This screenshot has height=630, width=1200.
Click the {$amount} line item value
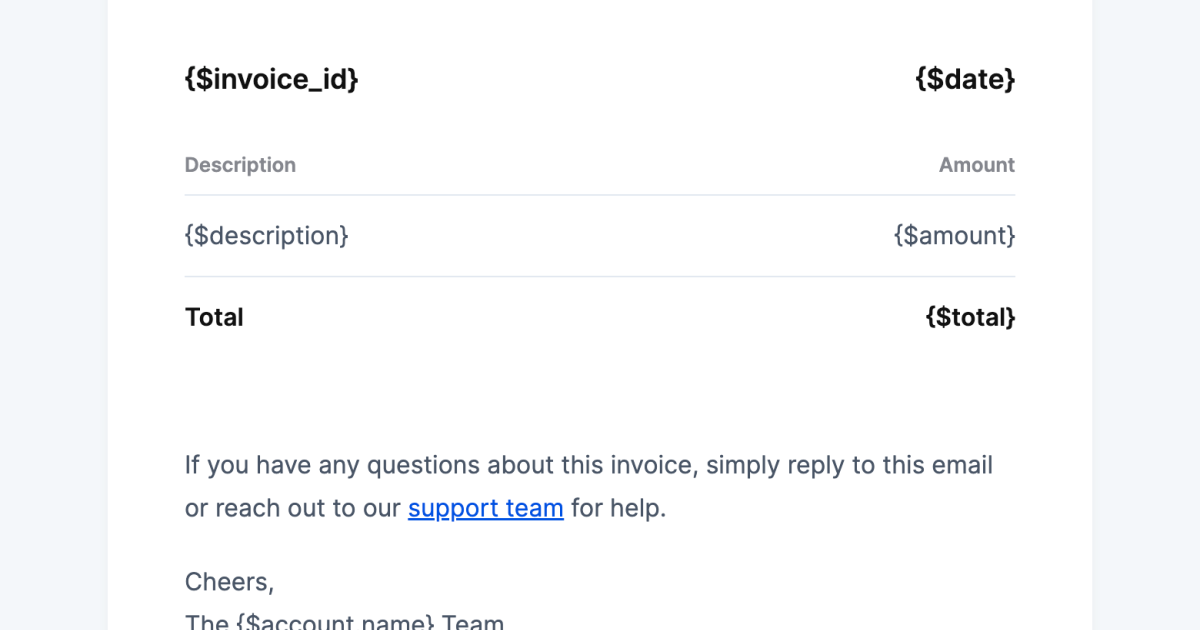[x=954, y=236]
